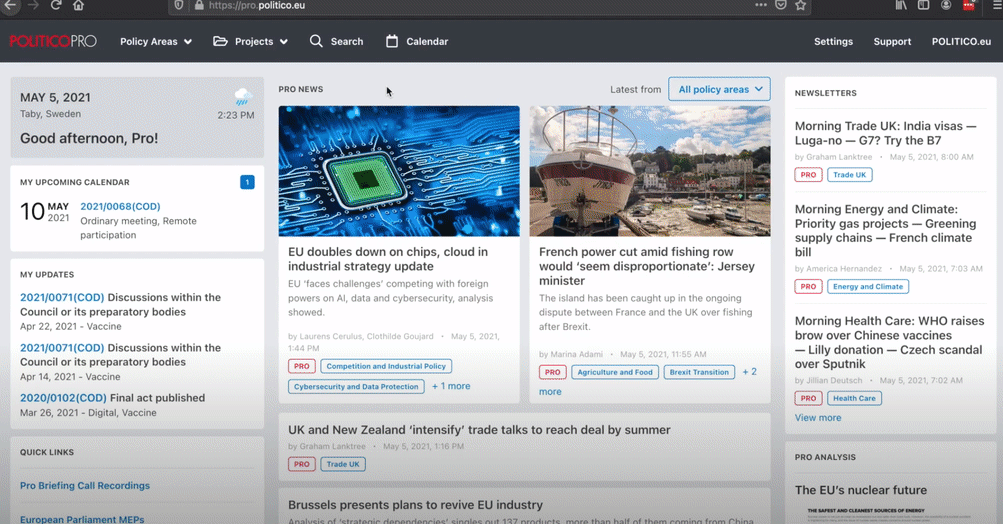
Task: Click View more under newsletters
Action: click(x=817, y=418)
